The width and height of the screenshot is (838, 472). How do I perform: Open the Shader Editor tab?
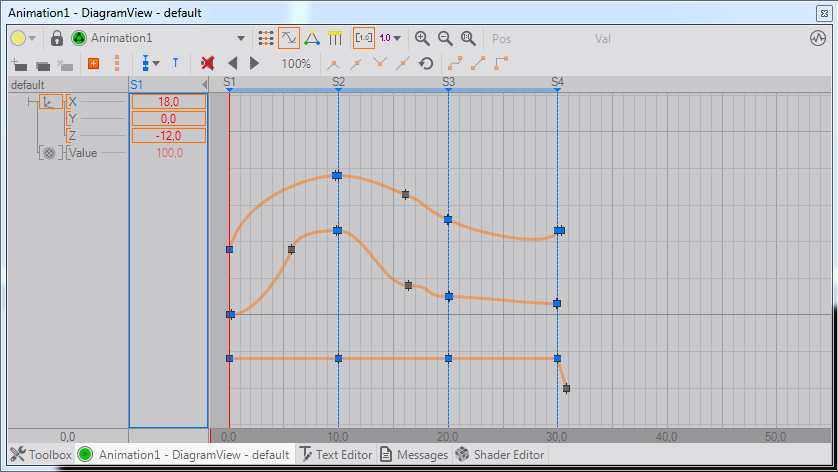(501, 455)
